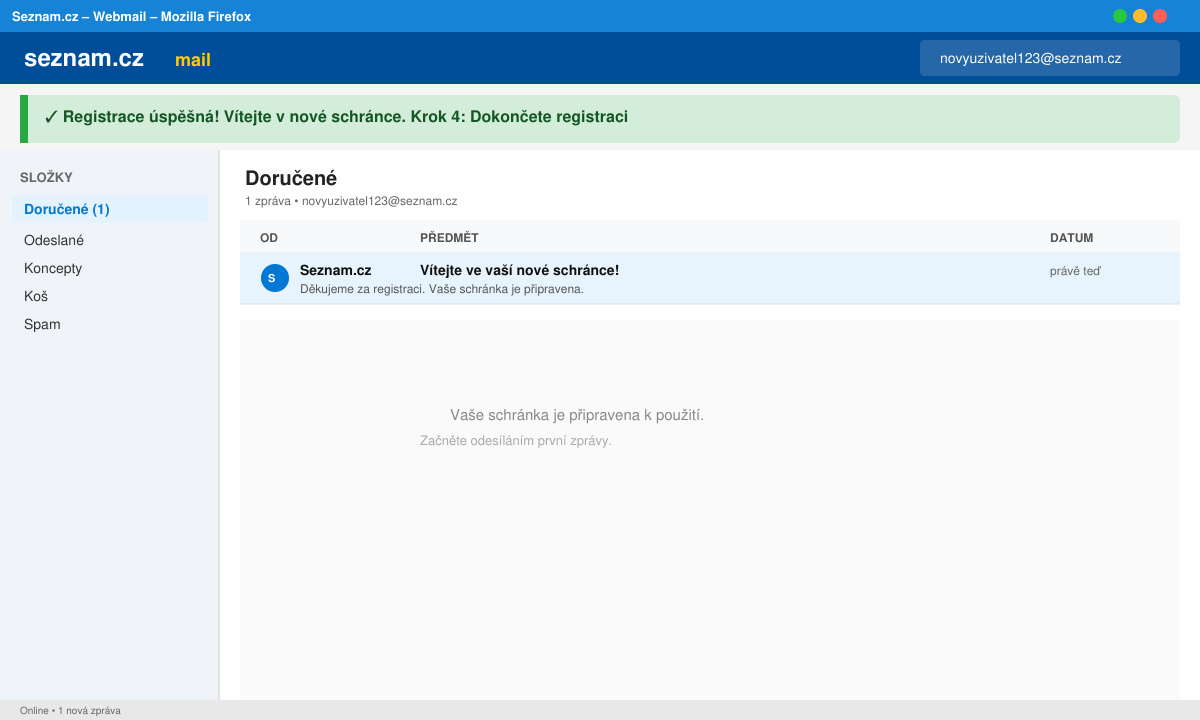Close the window with red button
Screen dimensions: 1200x720
[1160, 16]
